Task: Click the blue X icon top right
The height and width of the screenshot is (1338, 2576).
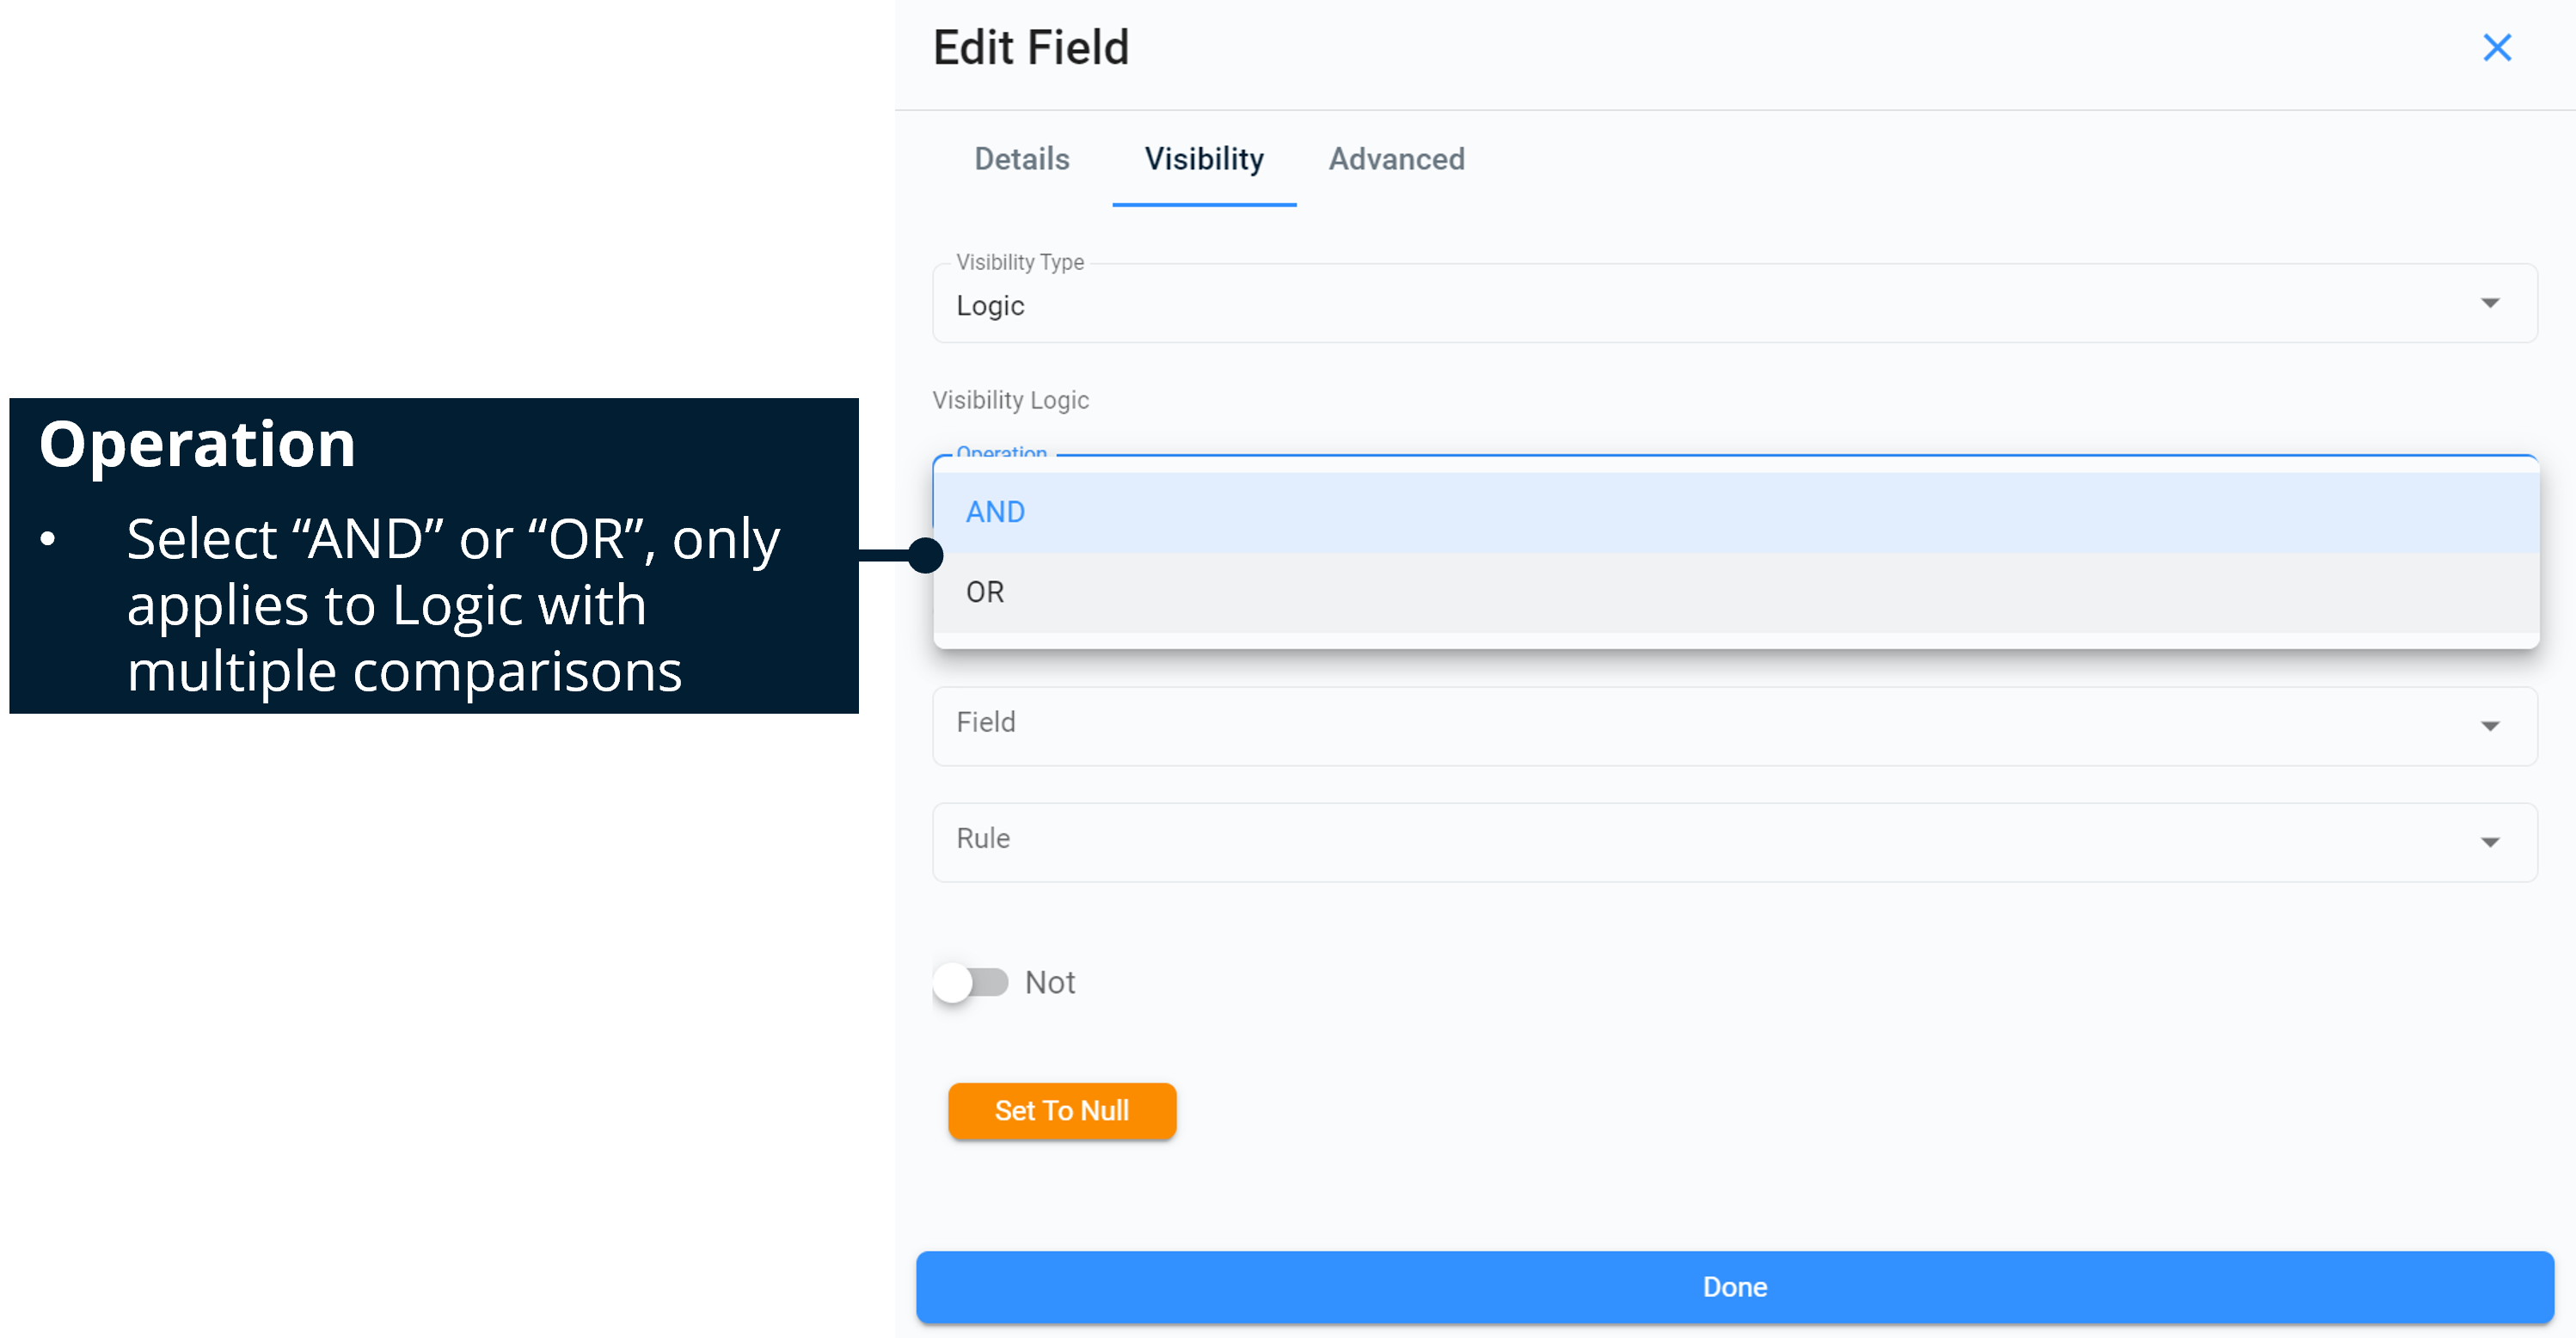Action: pyautogui.click(x=2497, y=47)
